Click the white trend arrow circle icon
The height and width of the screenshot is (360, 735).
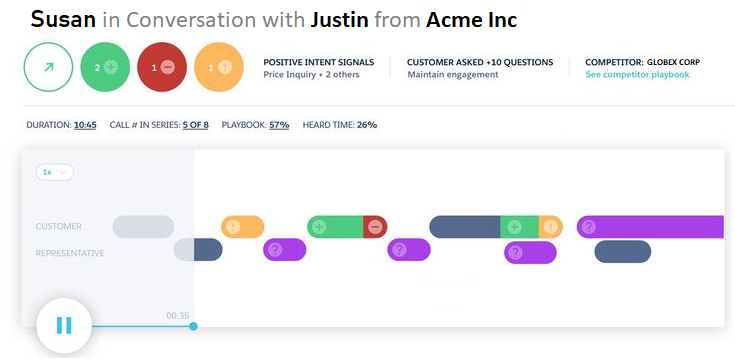pos(48,67)
